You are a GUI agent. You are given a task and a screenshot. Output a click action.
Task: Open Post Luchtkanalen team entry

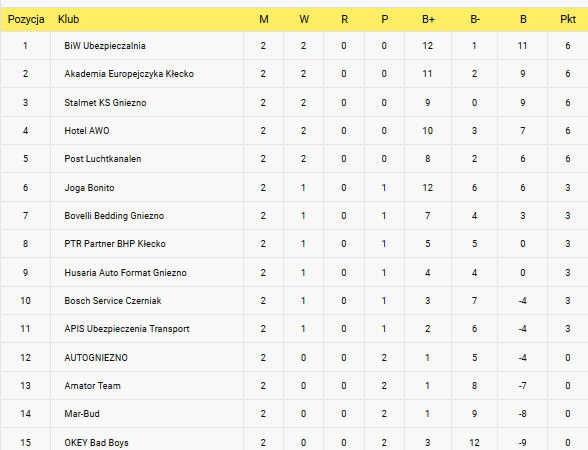[x=103, y=159]
